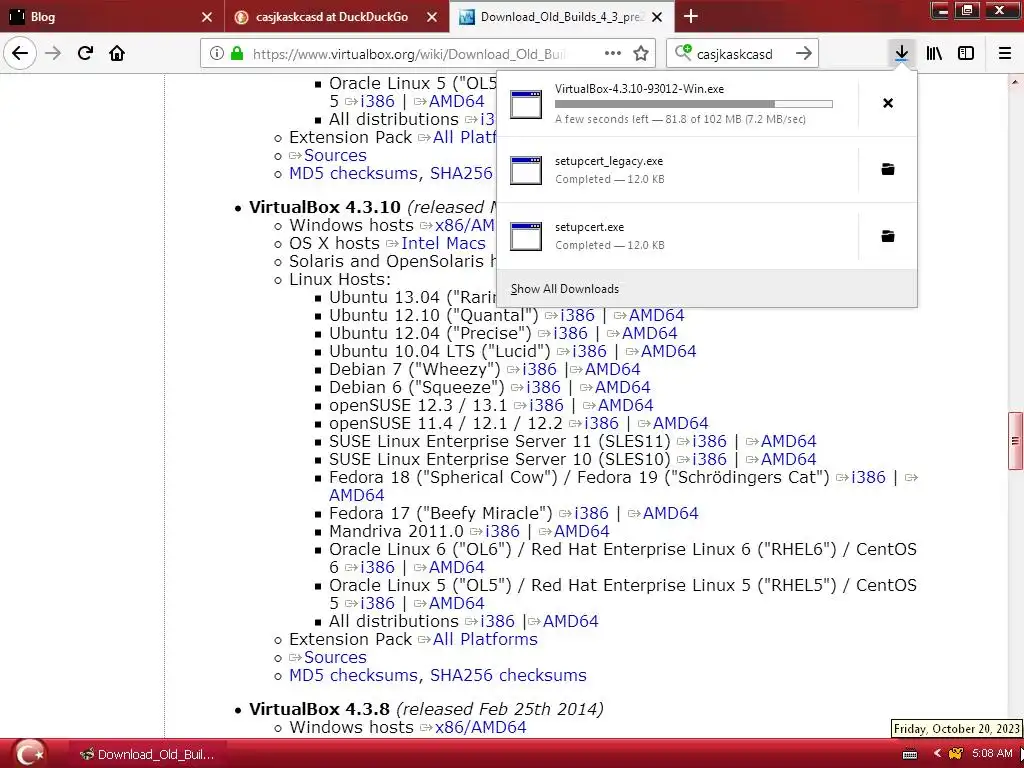Screen dimensions: 1024x768
Task: Click the search engine magnifier icon
Action: 682,52
